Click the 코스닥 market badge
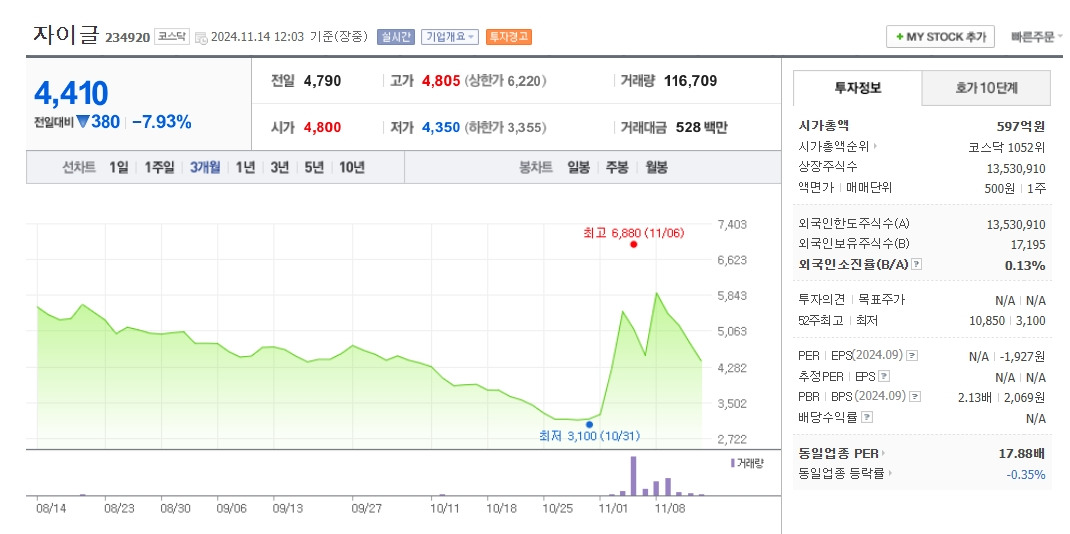The width and height of the screenshot is (1070, 534). 172,37
